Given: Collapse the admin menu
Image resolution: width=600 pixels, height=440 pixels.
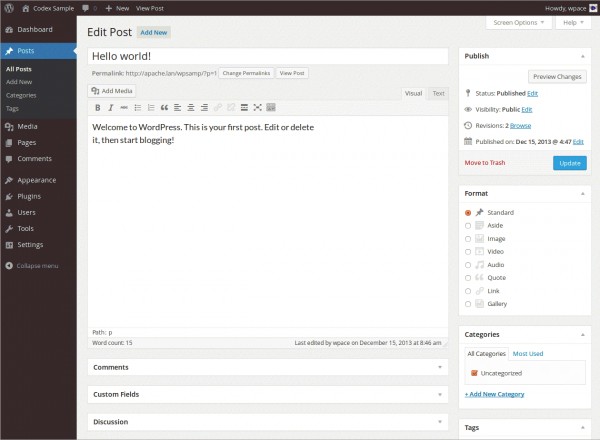Looking at the screenshot, I should 32,266.
